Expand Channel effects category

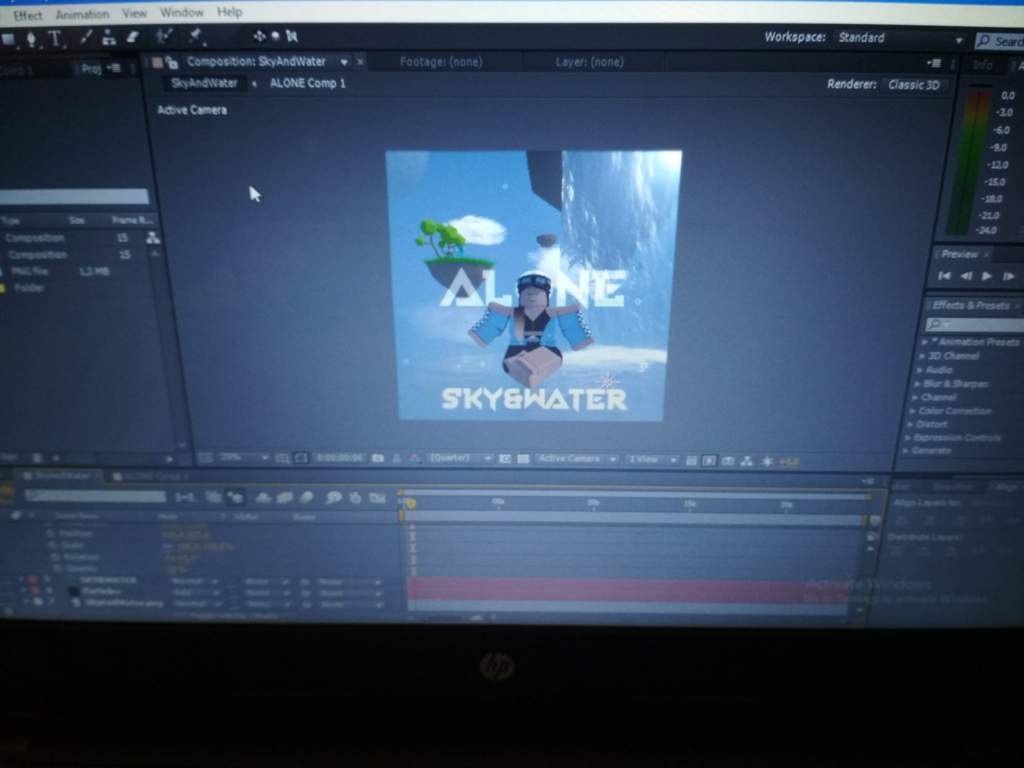pos(914,397)
